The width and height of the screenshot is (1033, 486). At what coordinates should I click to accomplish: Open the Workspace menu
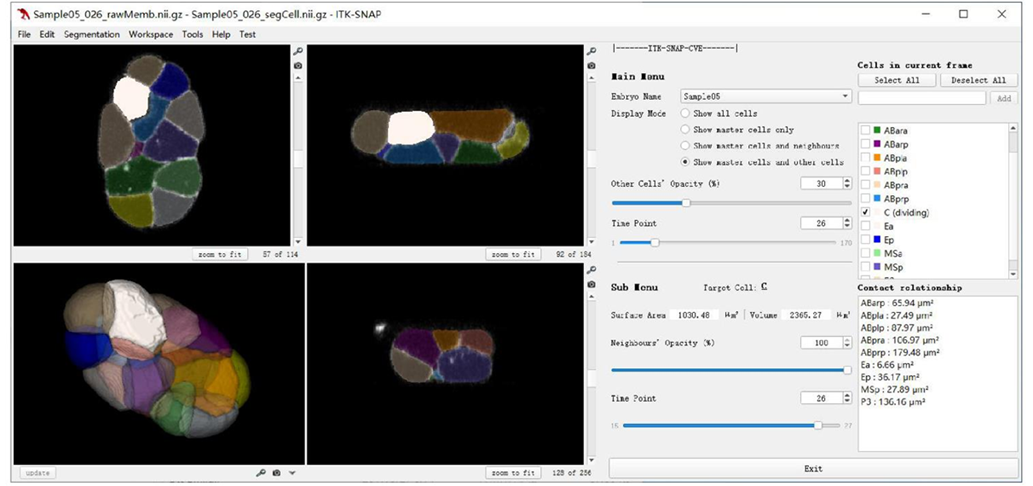click(x=152, y=34)
